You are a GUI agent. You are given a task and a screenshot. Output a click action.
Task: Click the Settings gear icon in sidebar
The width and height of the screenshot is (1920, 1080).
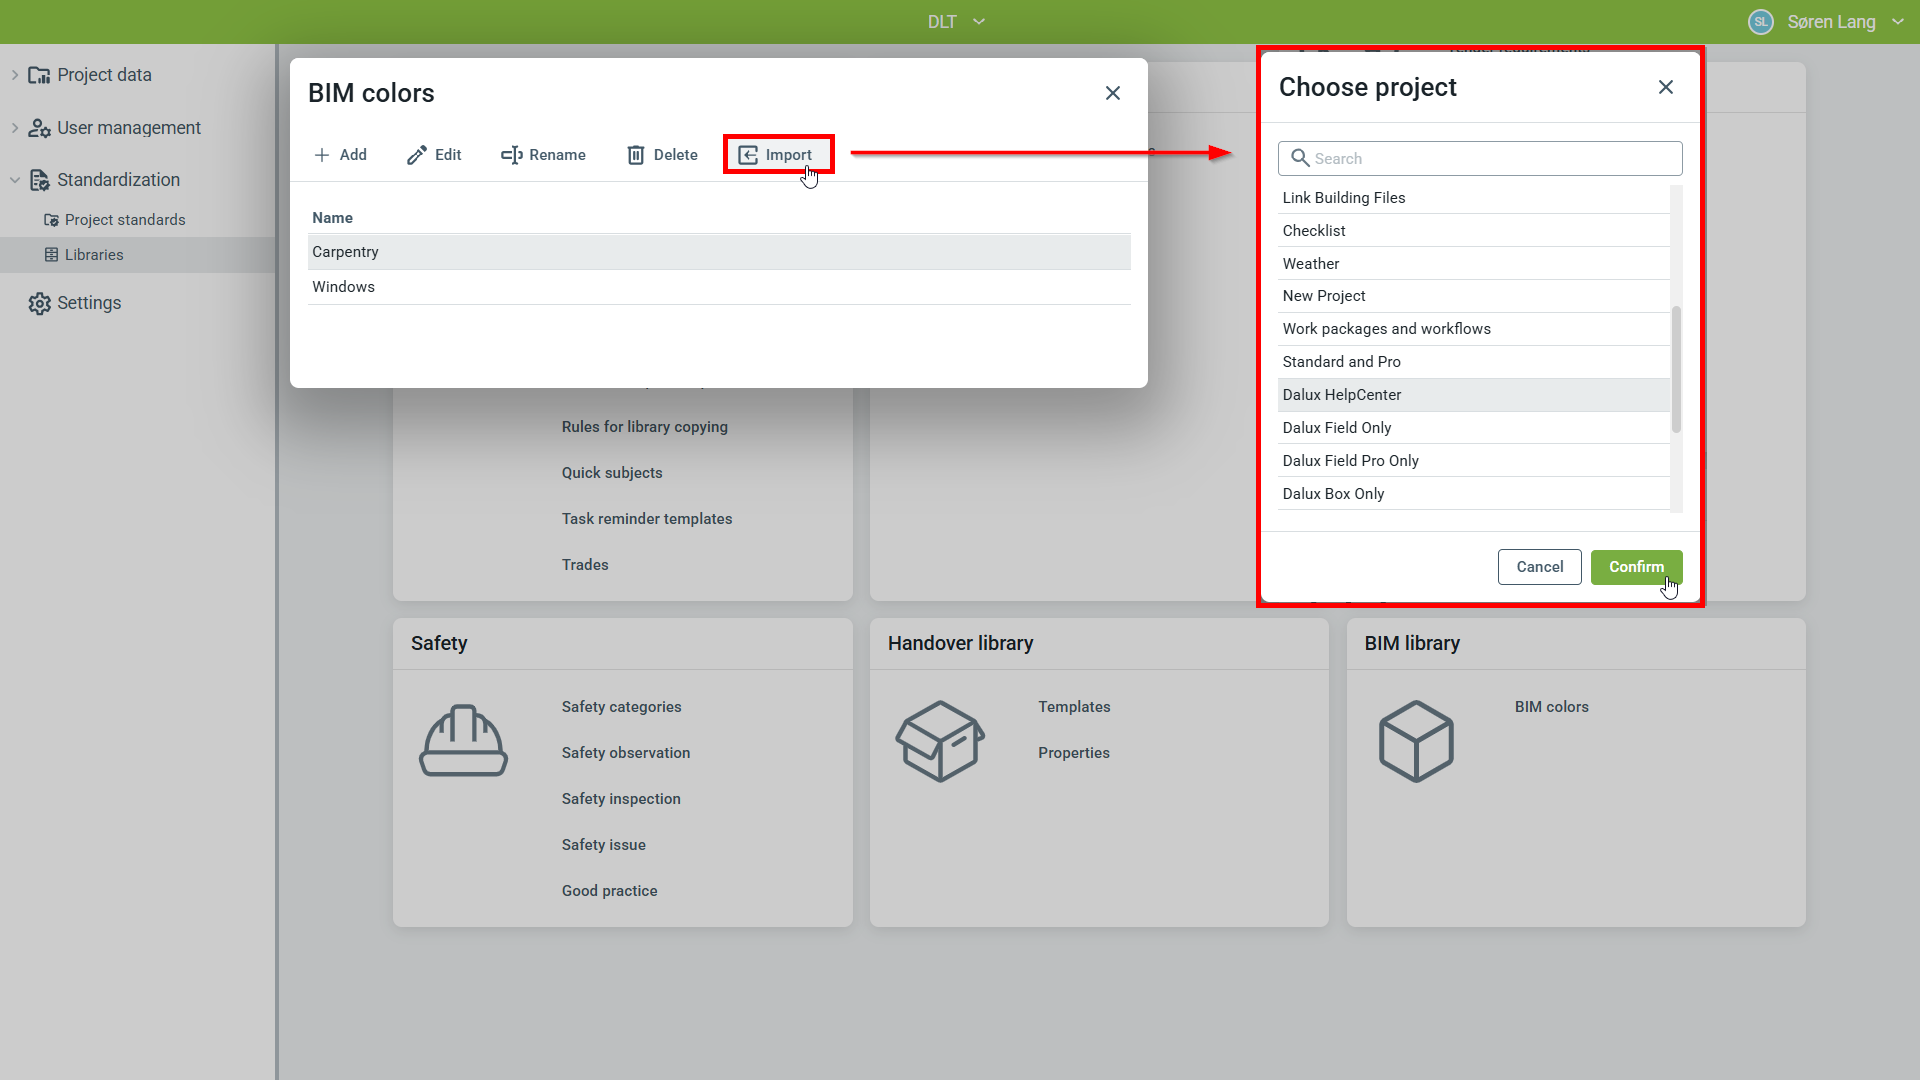[x=39, y=303]
